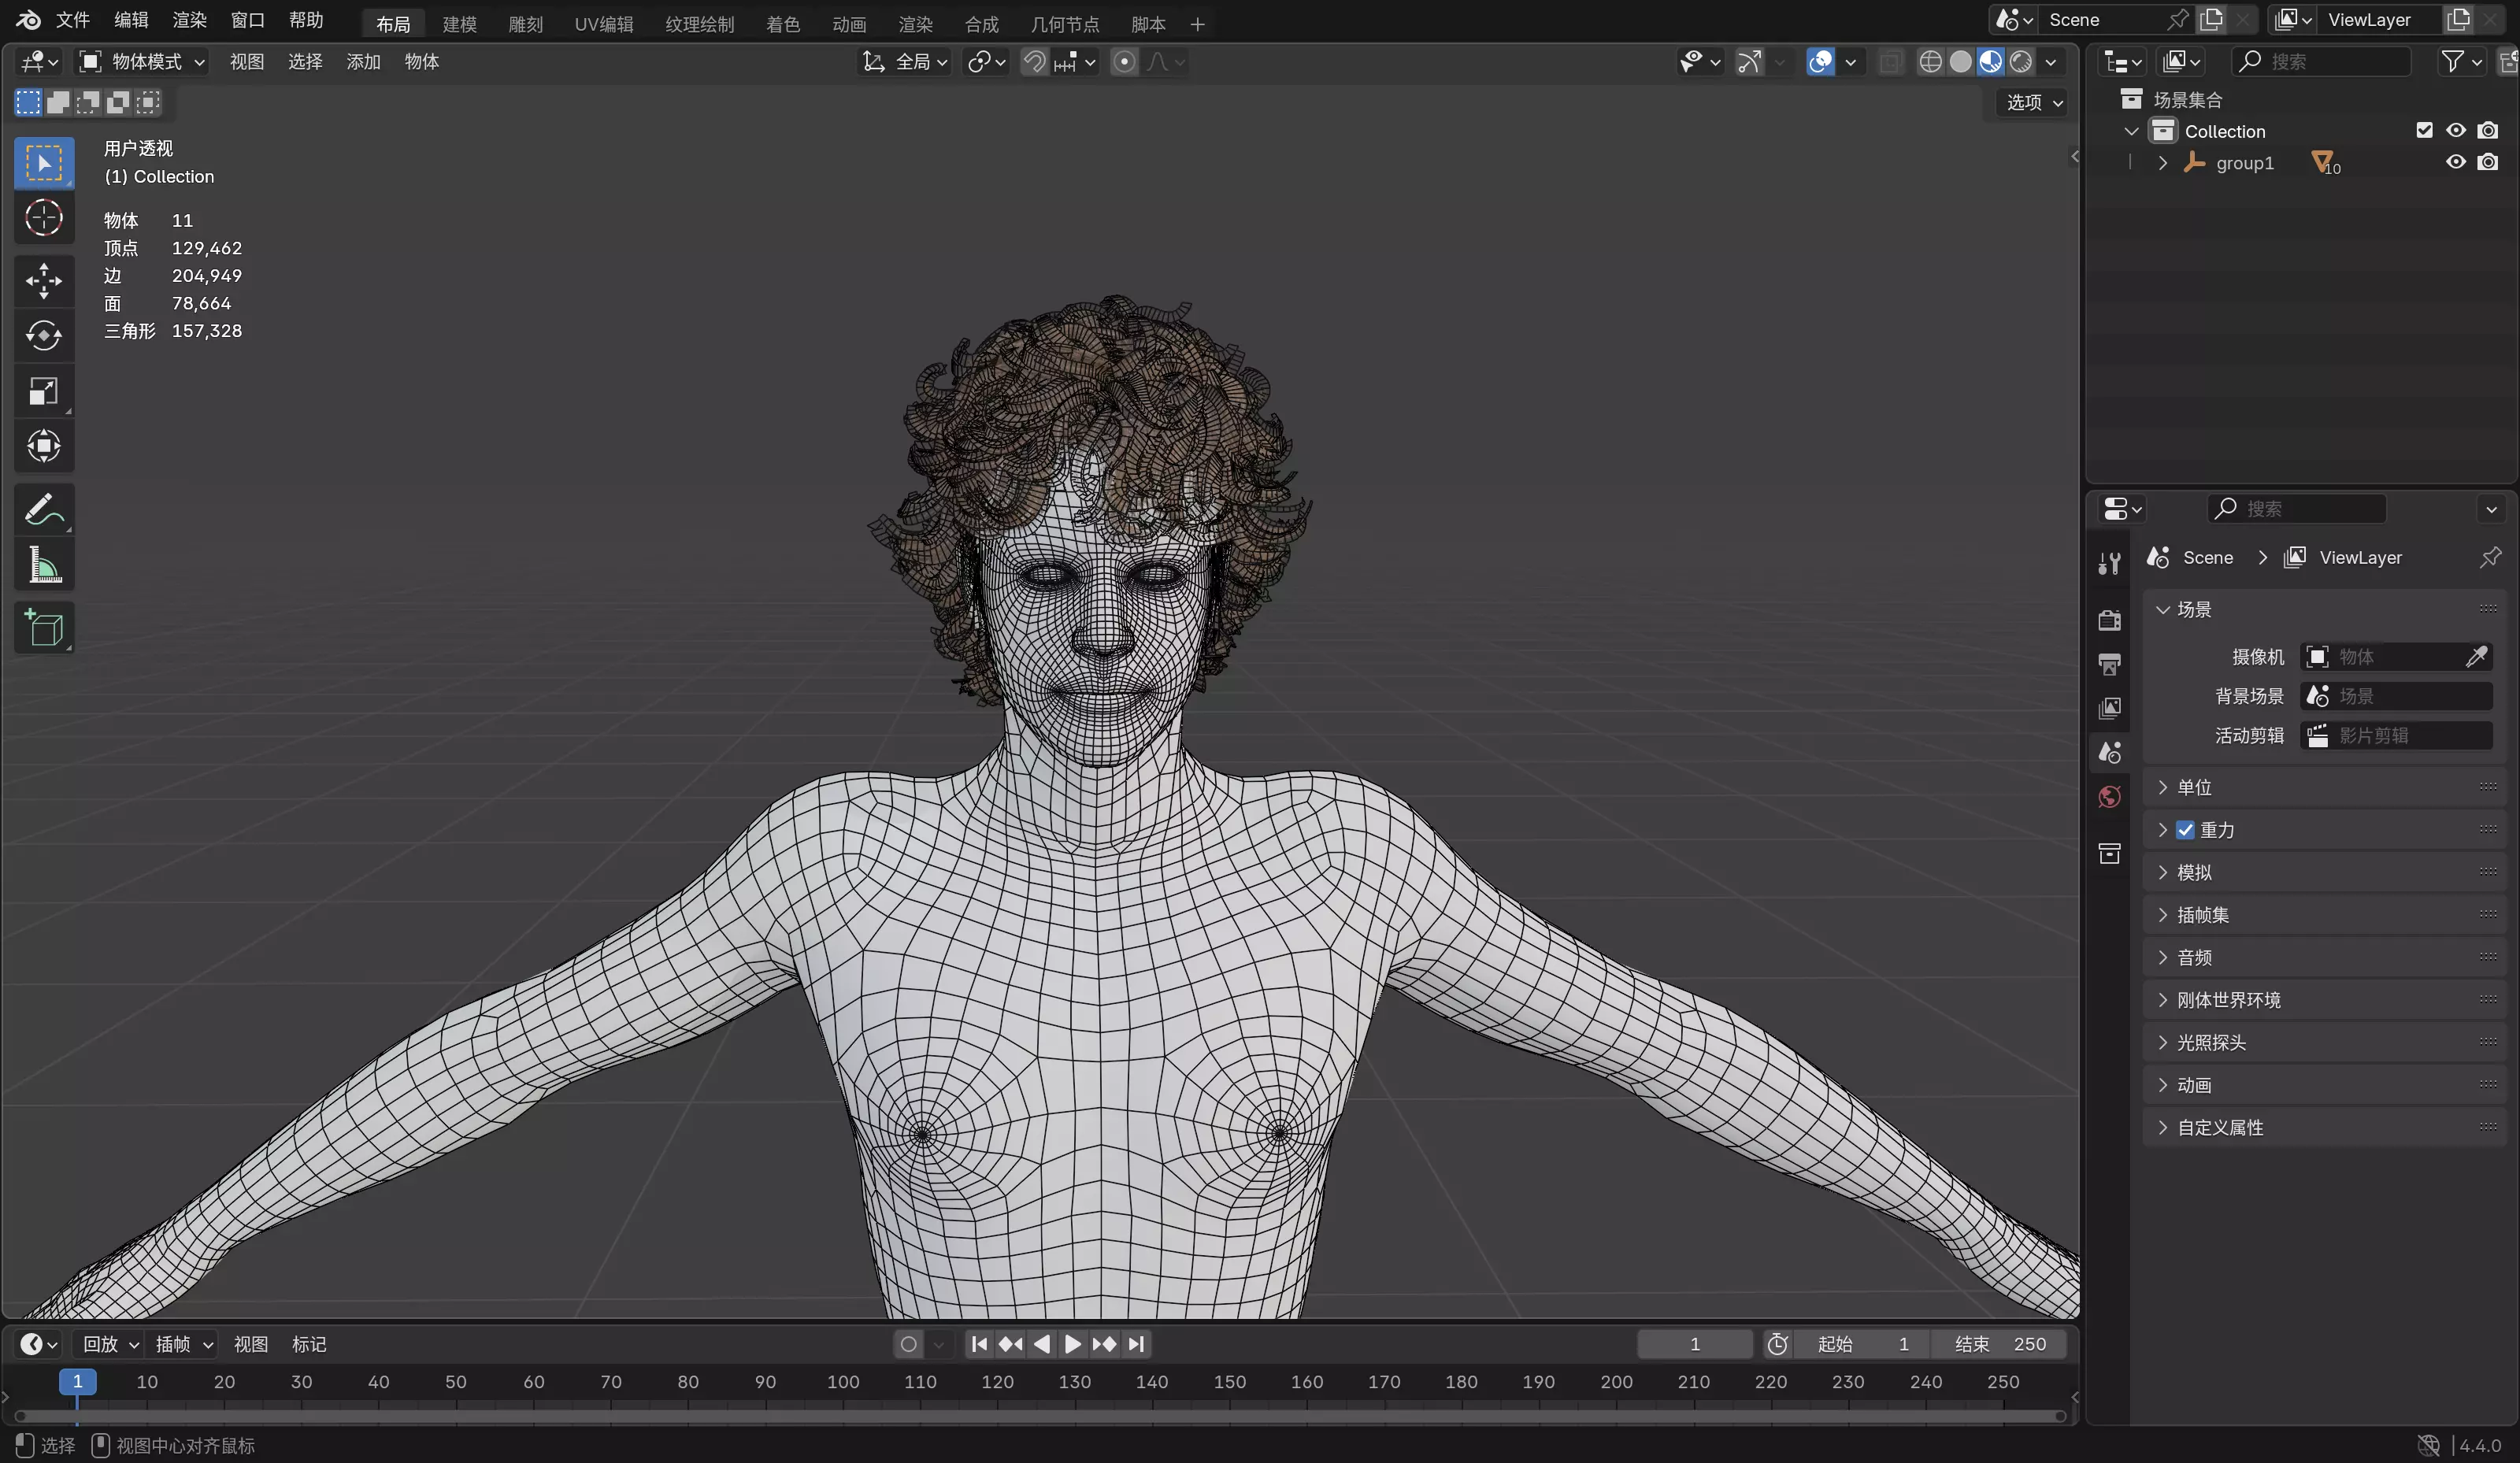
Task: Select the Transform tool
Action: click(44, 446)
